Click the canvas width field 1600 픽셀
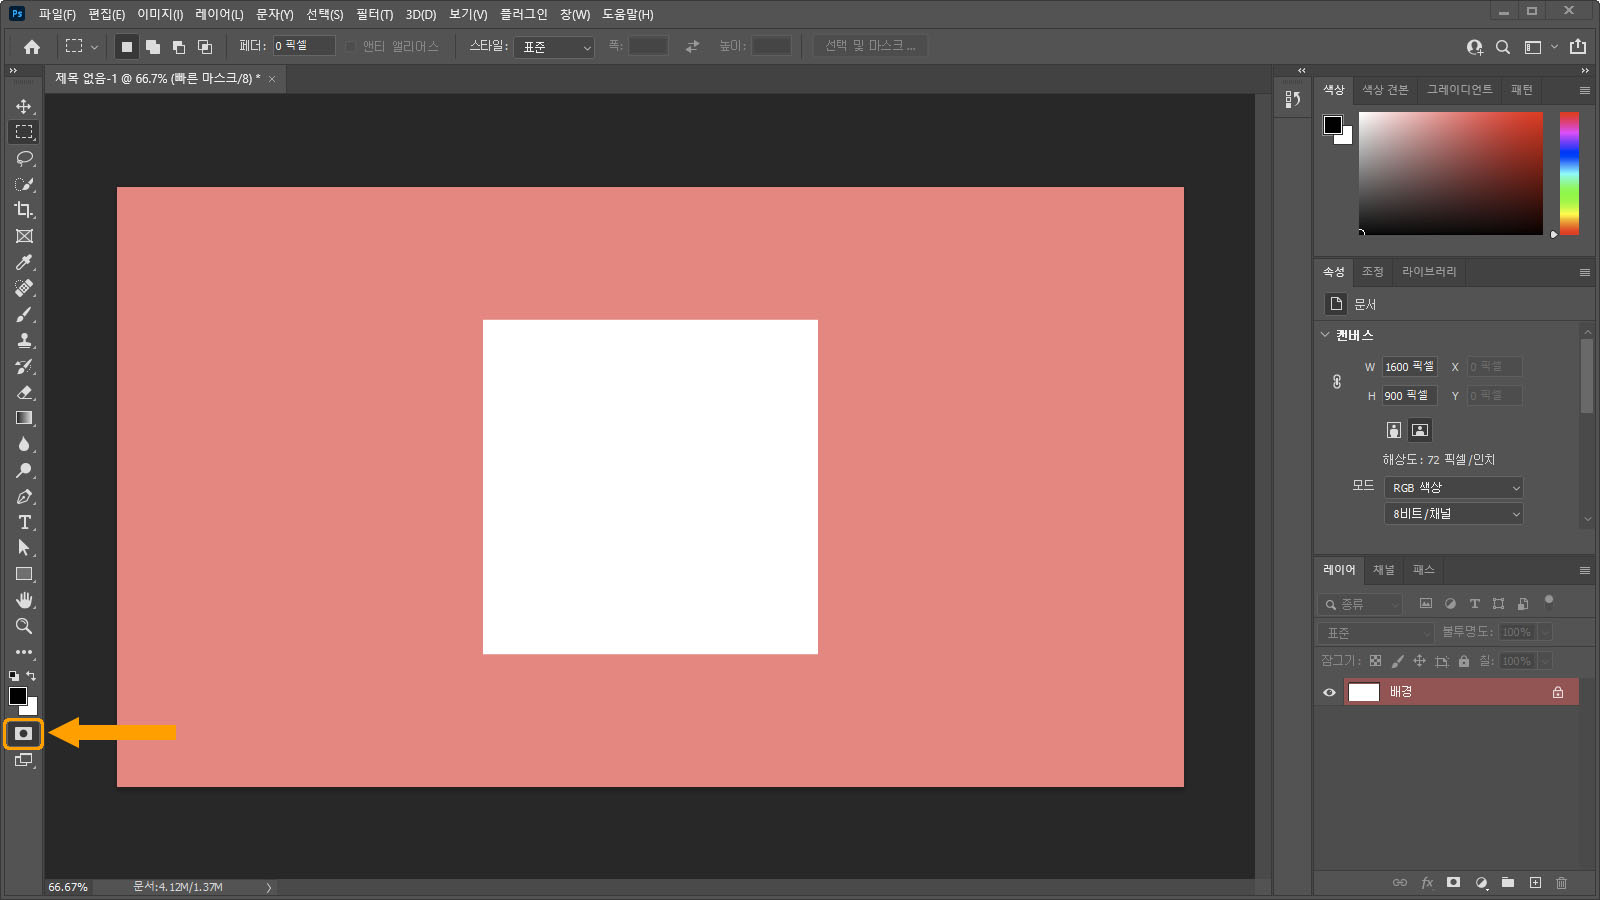 point(1409,367)
